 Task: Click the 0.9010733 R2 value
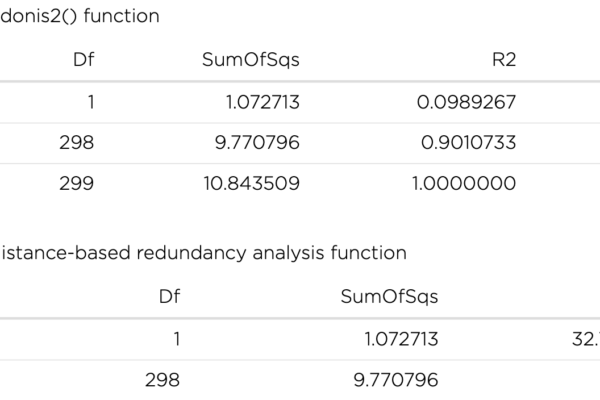pyautogui.click(x=468, y=142)
